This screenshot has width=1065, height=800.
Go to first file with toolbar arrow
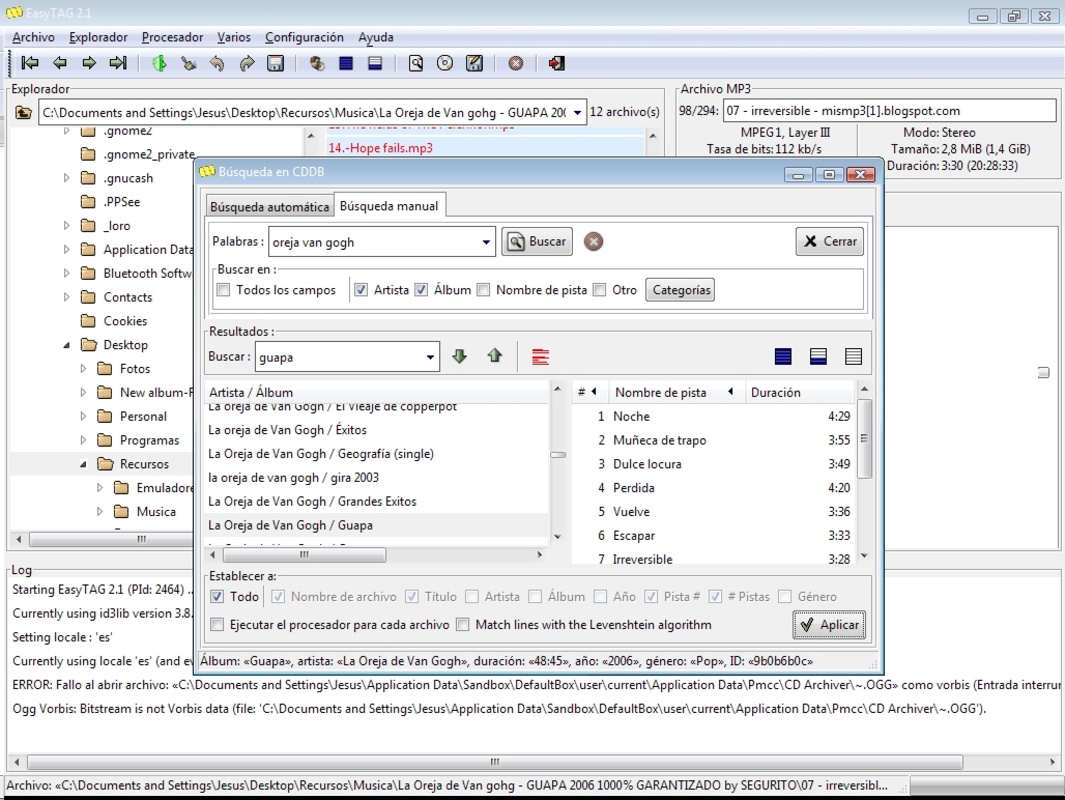pos(30,63)
